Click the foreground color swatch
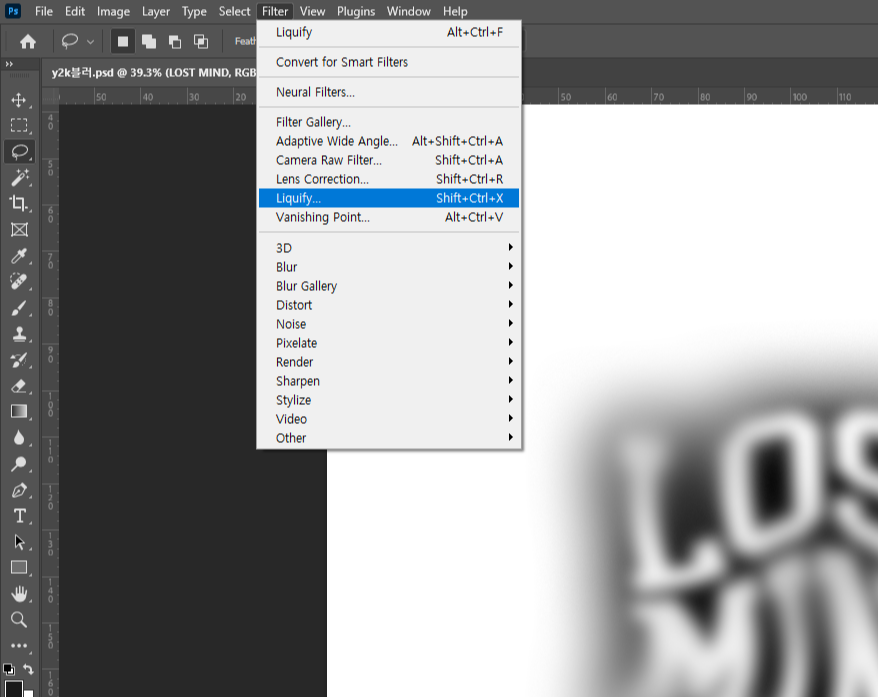Image resolution: width=878 pixels, height=697 pixels. point(13,689)
